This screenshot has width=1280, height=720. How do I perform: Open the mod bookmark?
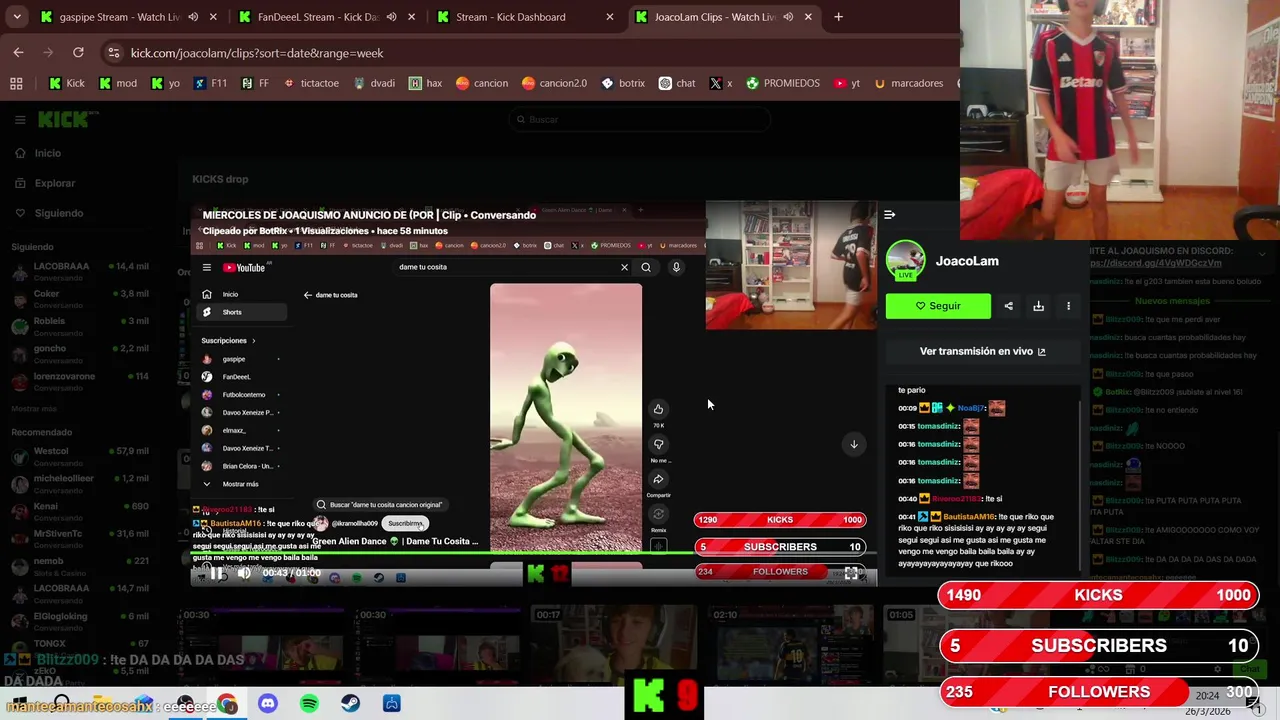click(x=118, y=84)
